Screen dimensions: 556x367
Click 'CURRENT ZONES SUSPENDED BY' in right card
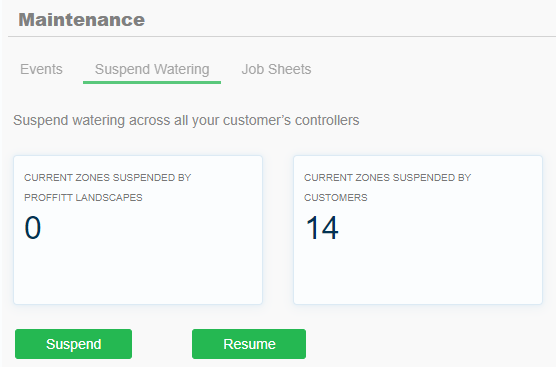click(x=387, y=178)
